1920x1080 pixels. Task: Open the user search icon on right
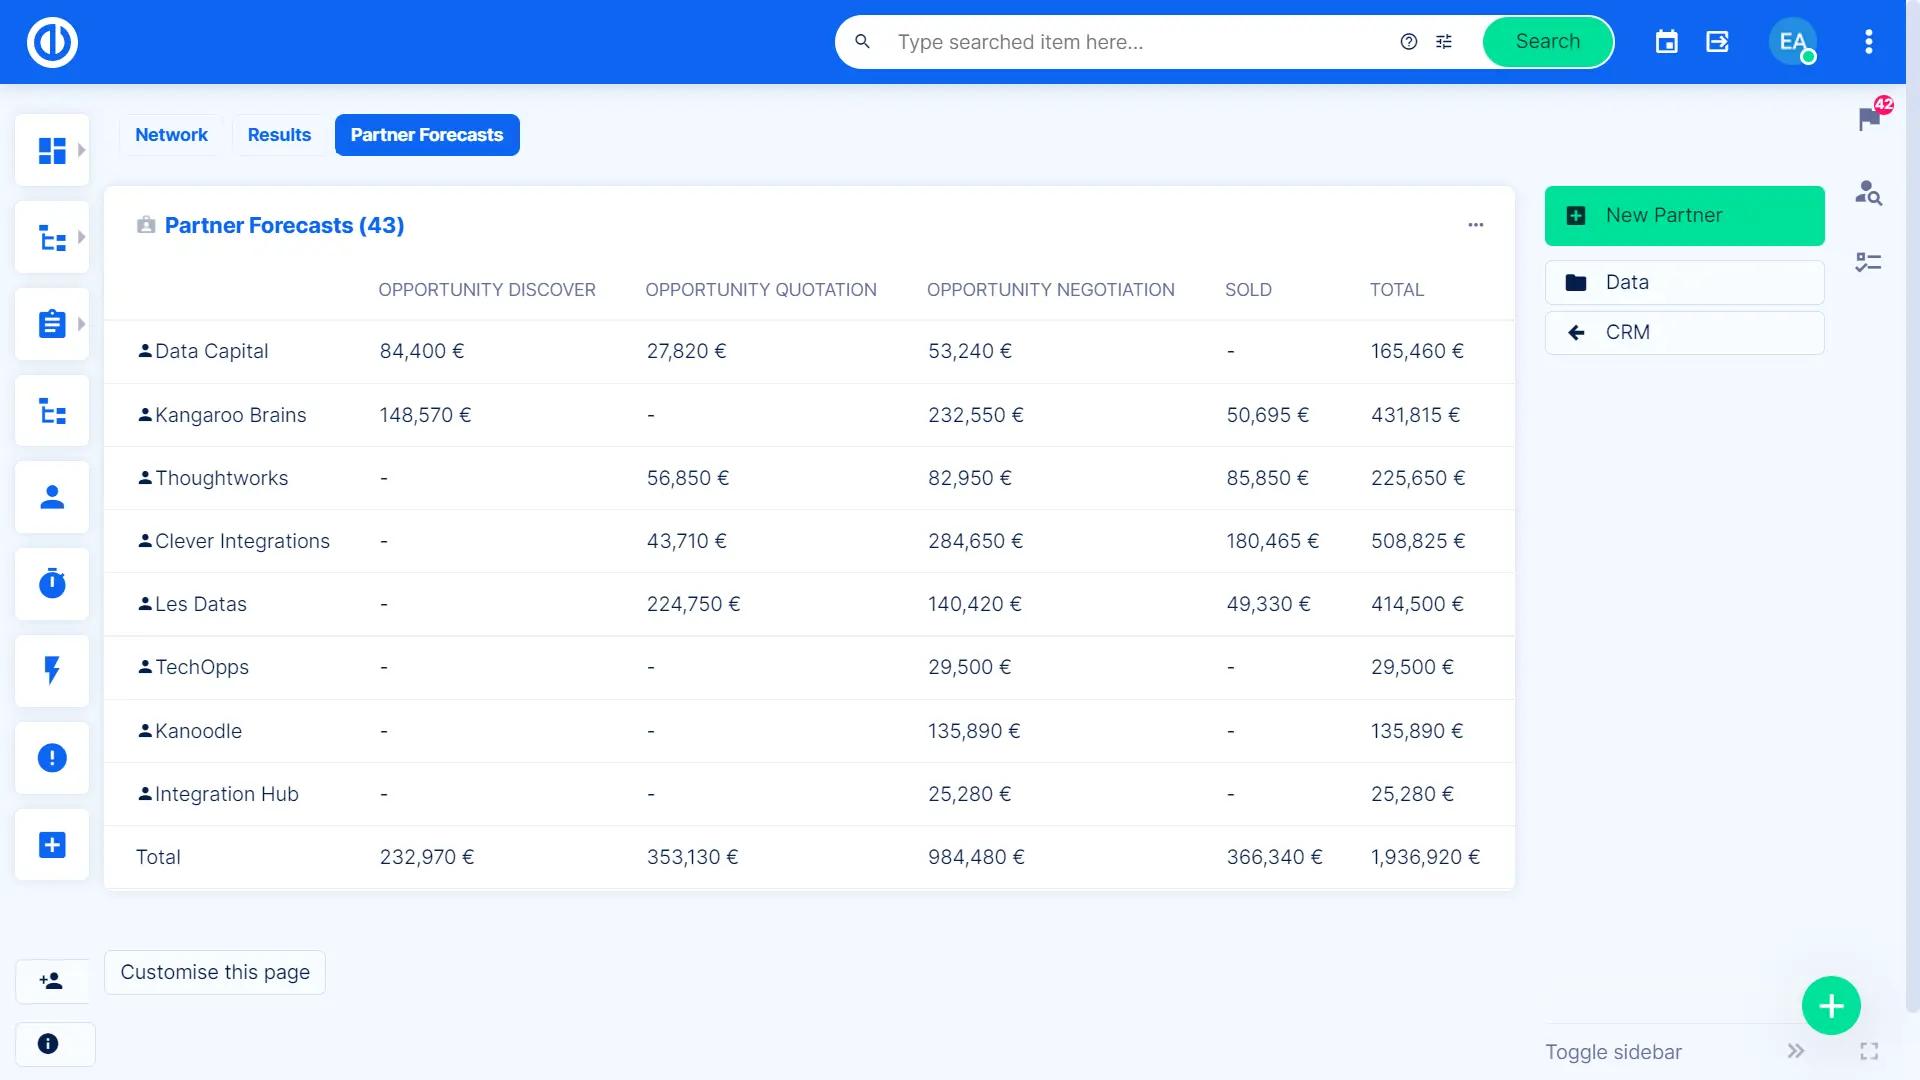click(1868, 192)
